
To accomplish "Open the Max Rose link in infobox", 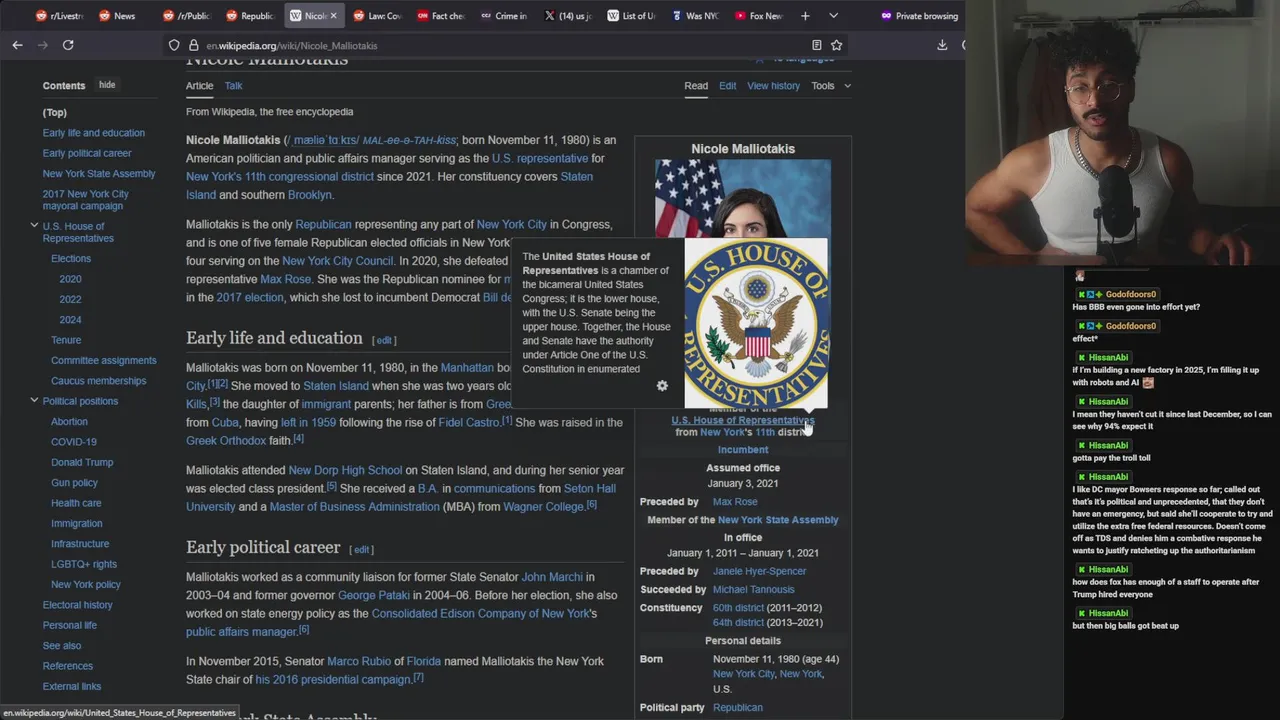I will coord(735,502).
